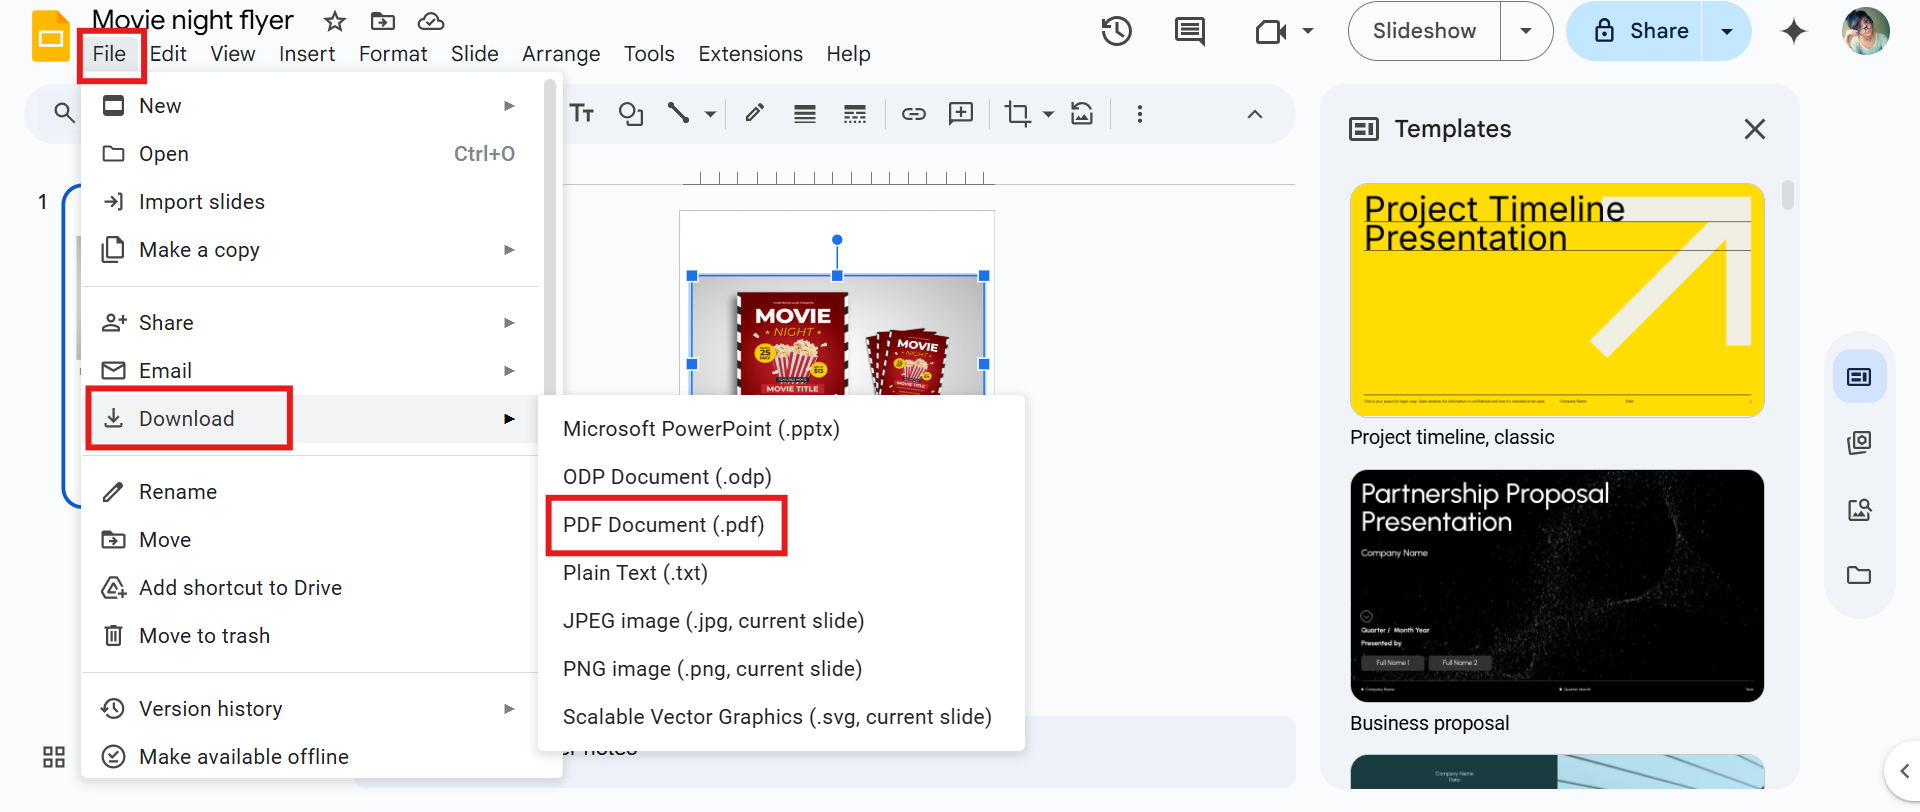Screen dimensions: 1920x812
Task: Choose Download in the File menu
Action: [x=310, y=419]
